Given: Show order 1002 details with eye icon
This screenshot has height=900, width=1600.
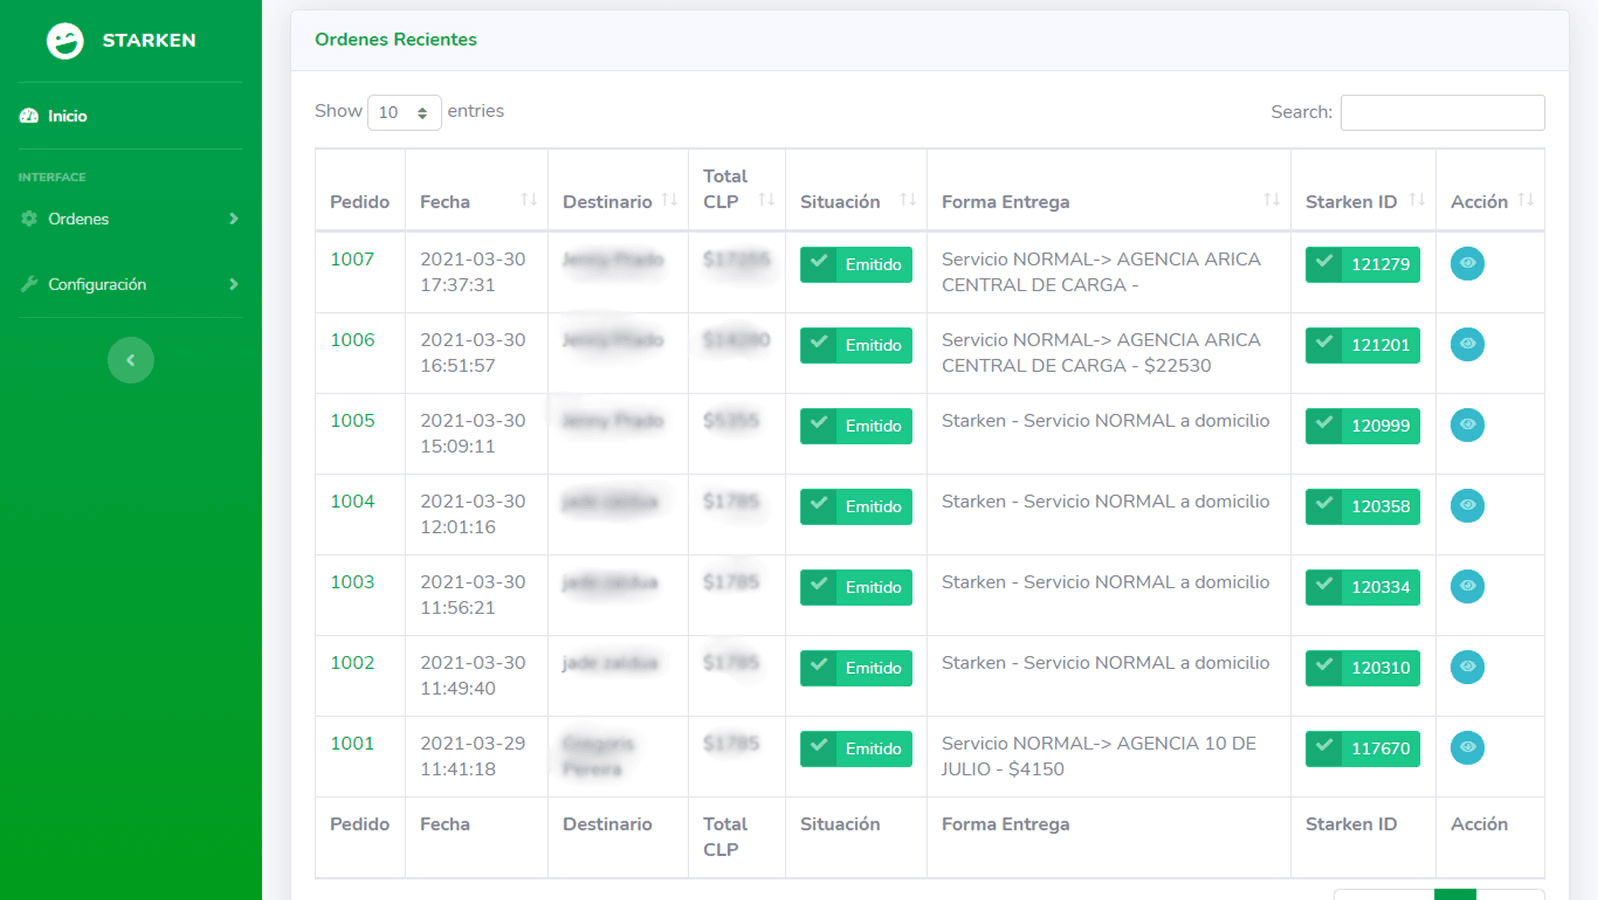Looking at the screenshot, I should (x=1467, y=667).
